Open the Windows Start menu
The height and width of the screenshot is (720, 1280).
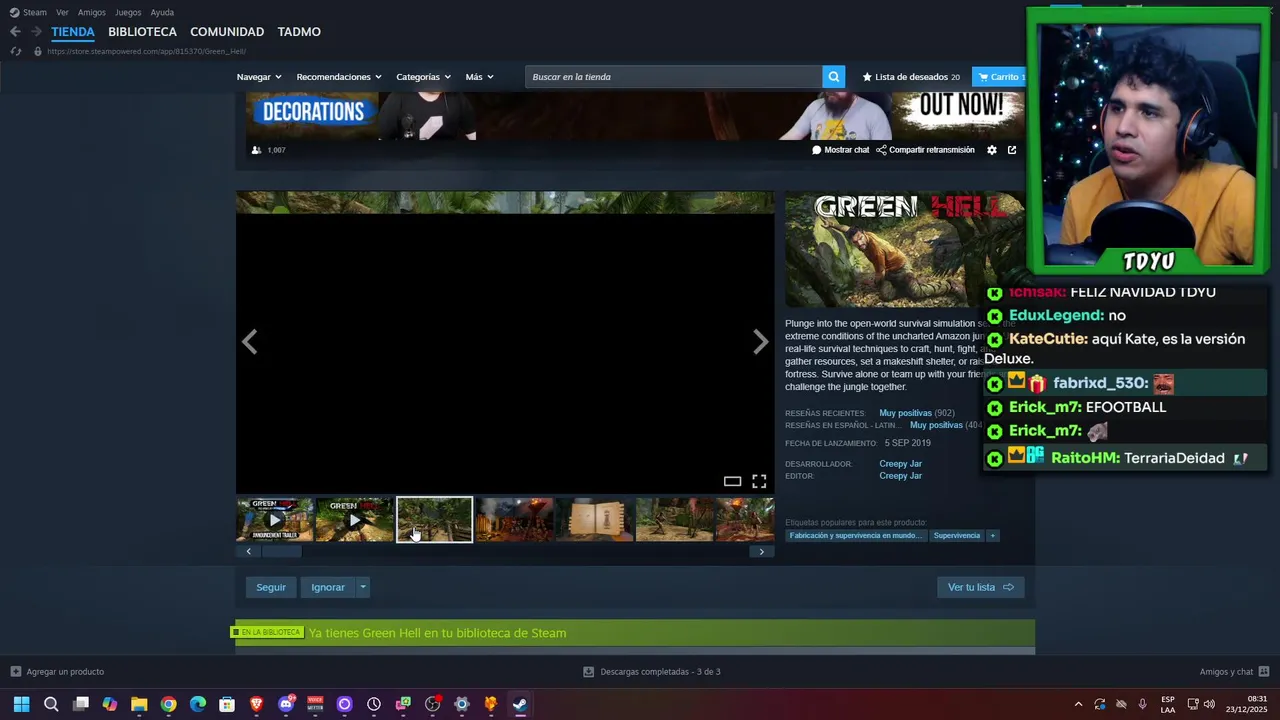point(21,704)
